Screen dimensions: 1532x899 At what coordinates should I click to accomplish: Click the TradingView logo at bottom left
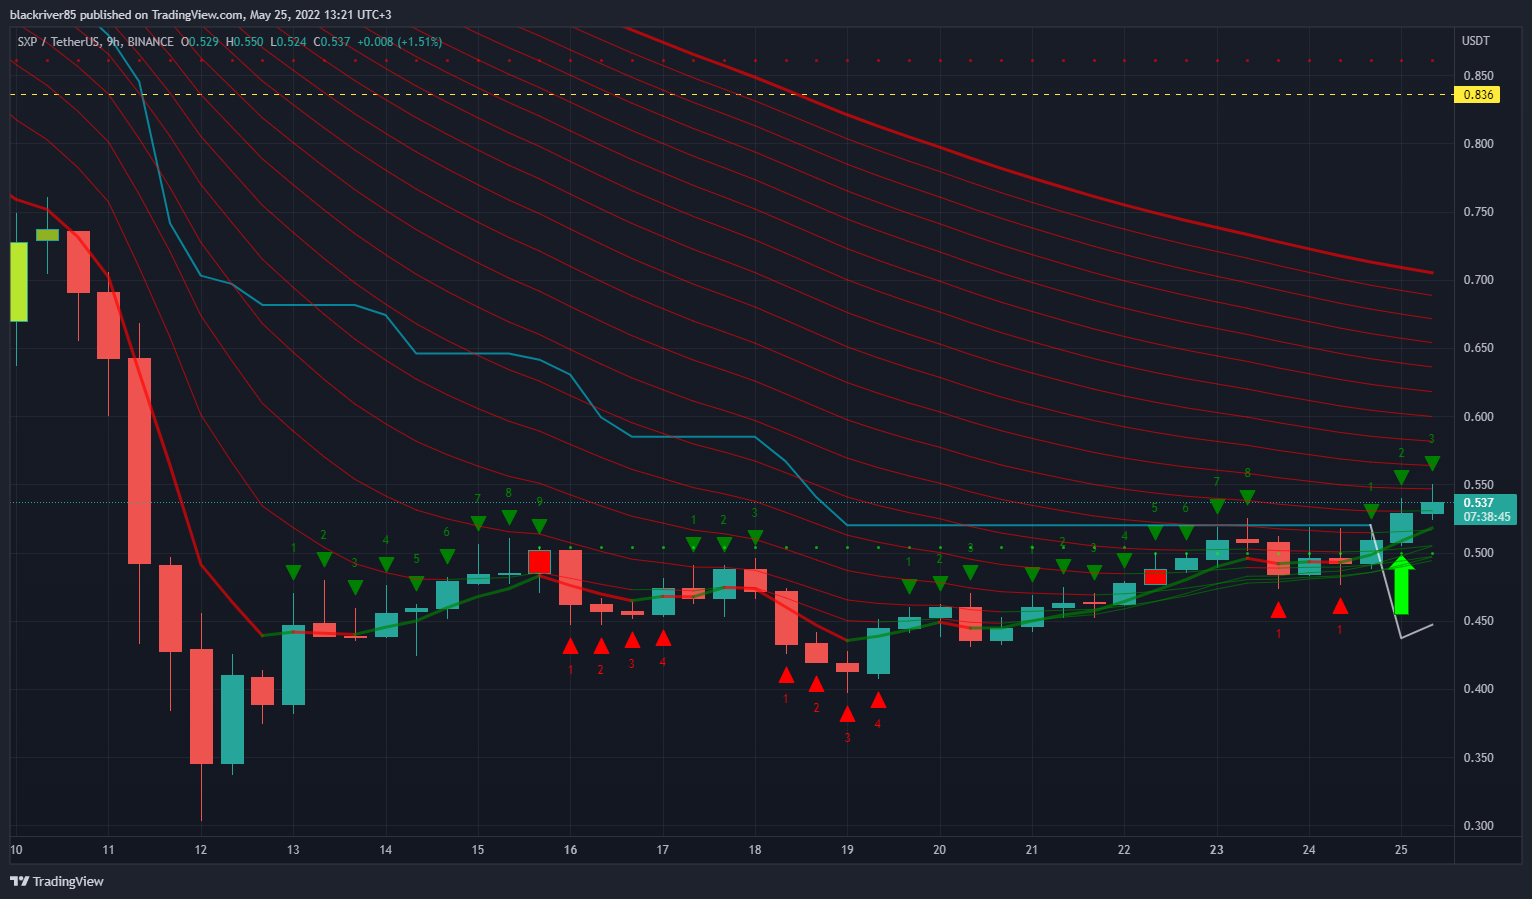[57, 881]
